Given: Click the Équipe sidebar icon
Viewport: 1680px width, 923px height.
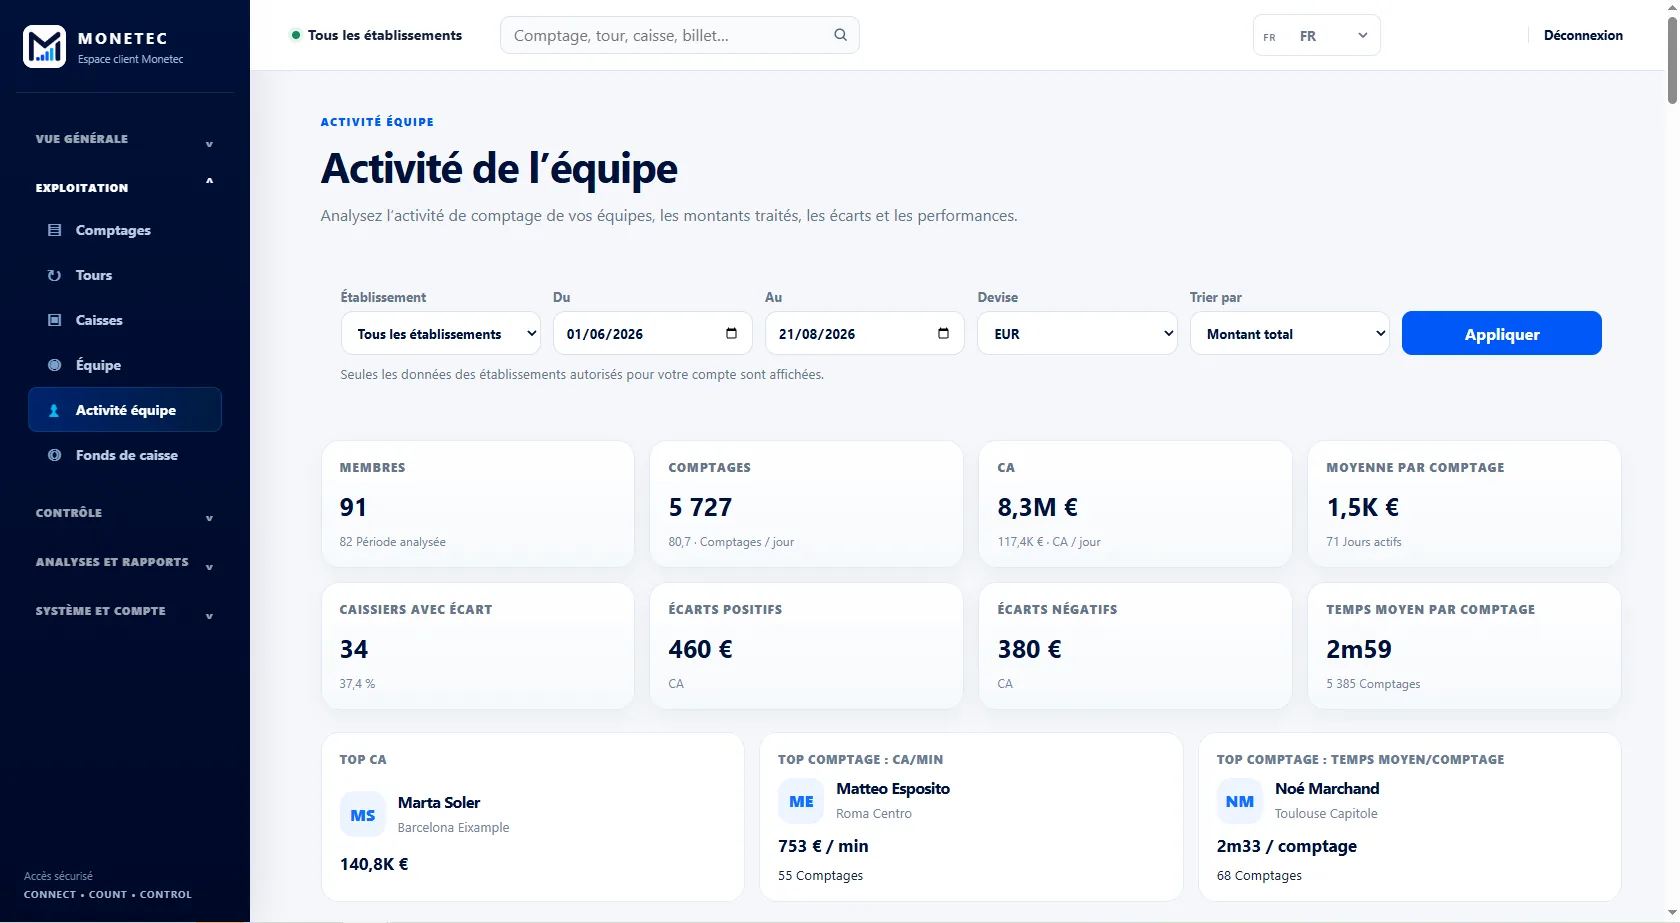Looking at the screenshot, I should click(x=55, y=365).
